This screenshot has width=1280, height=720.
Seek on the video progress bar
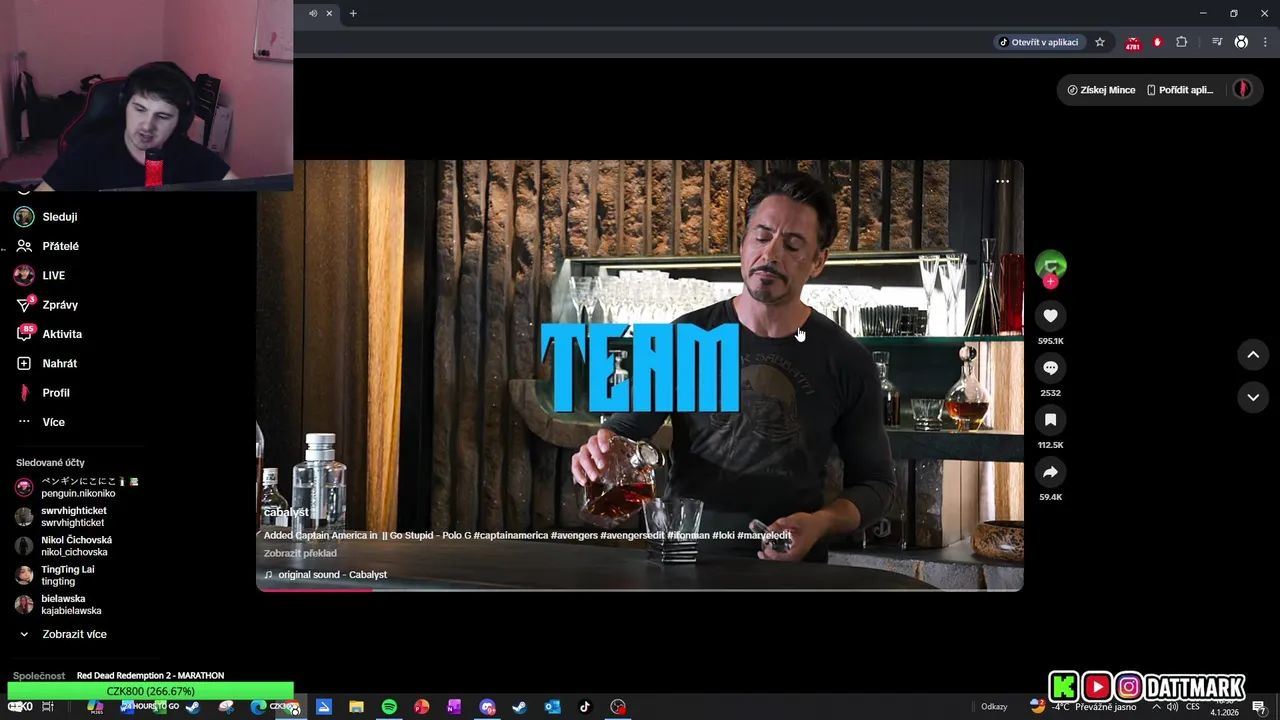coord(640,589)
